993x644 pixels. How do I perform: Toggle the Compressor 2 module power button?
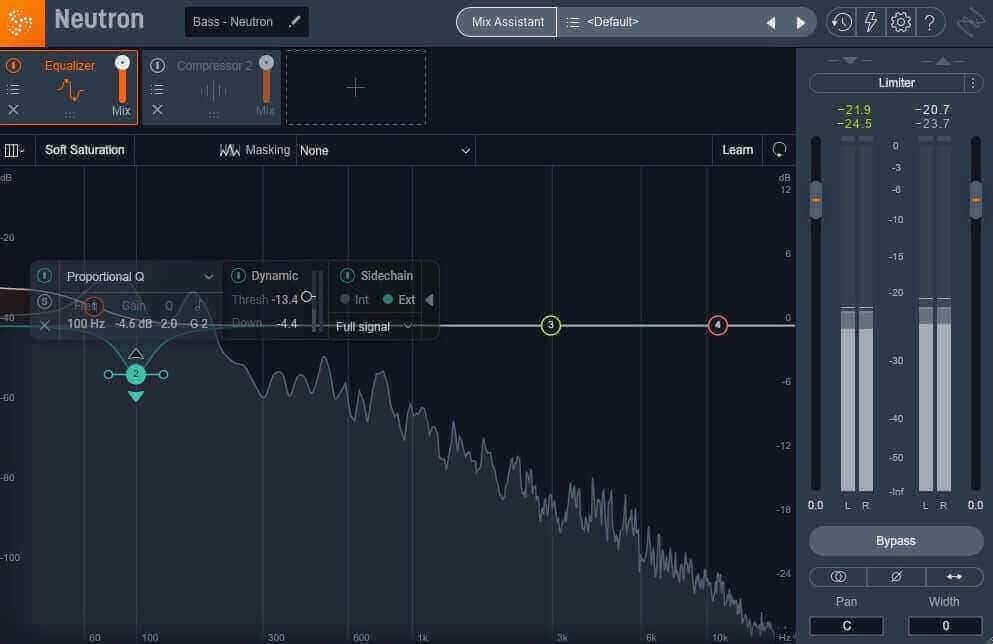(157, 65)
